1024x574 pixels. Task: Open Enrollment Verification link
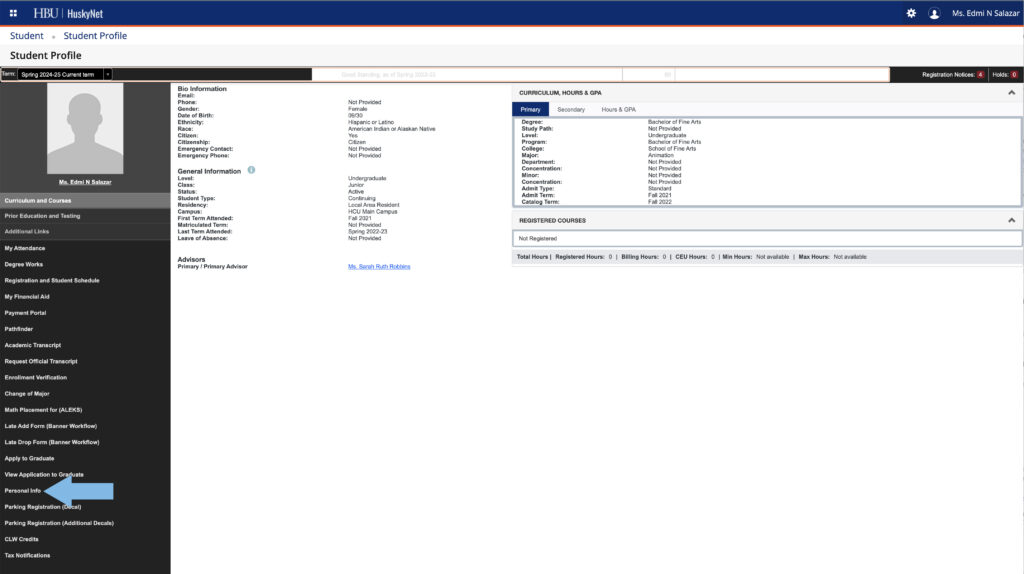tap(36, 377)
